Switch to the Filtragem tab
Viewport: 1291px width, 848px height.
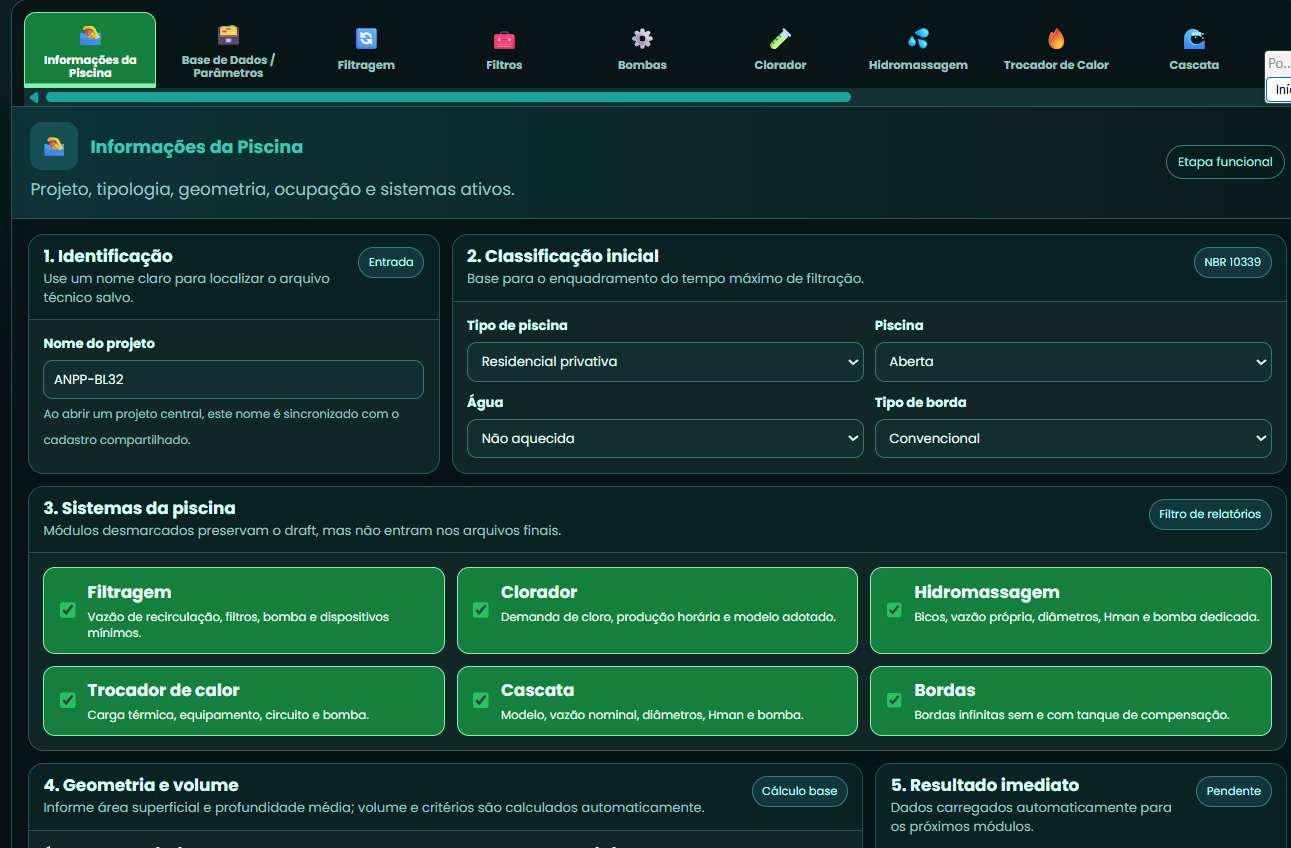click(366, 50)
